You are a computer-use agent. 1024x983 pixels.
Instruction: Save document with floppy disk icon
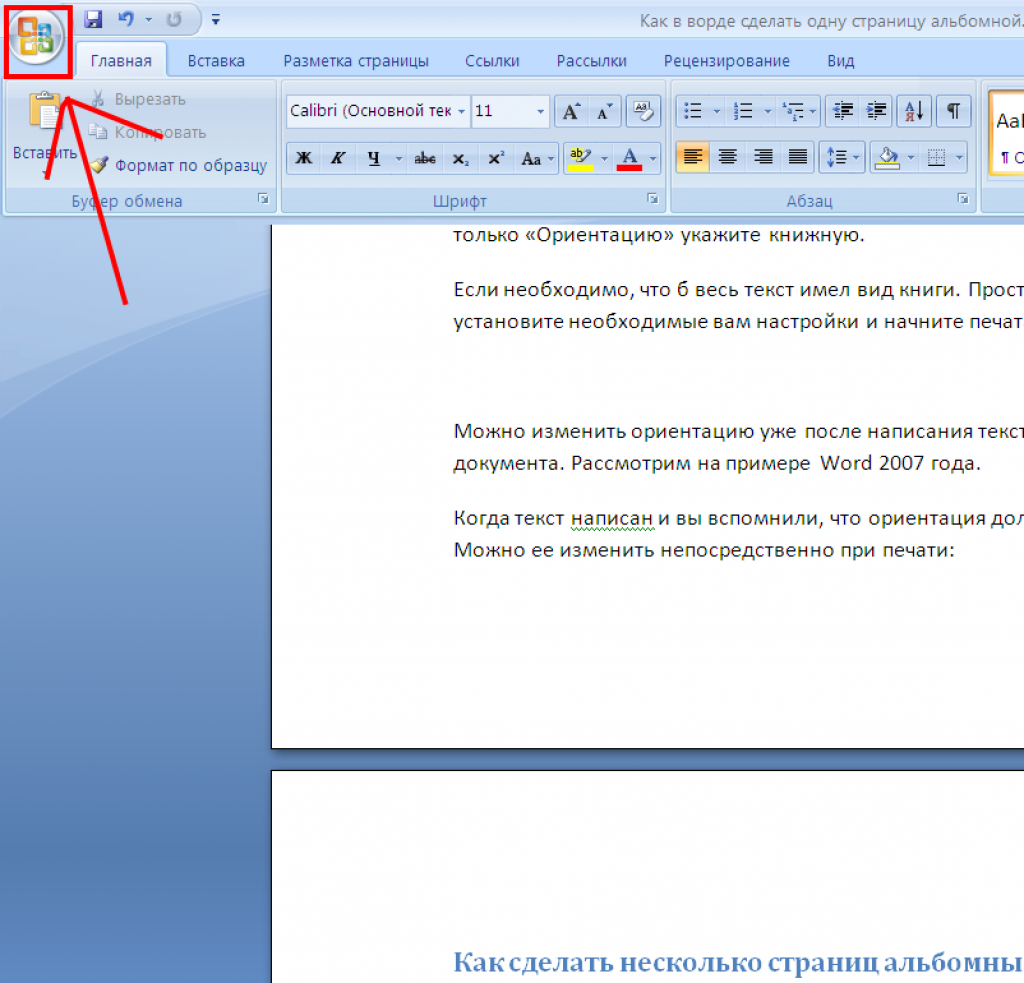[93, 20]
